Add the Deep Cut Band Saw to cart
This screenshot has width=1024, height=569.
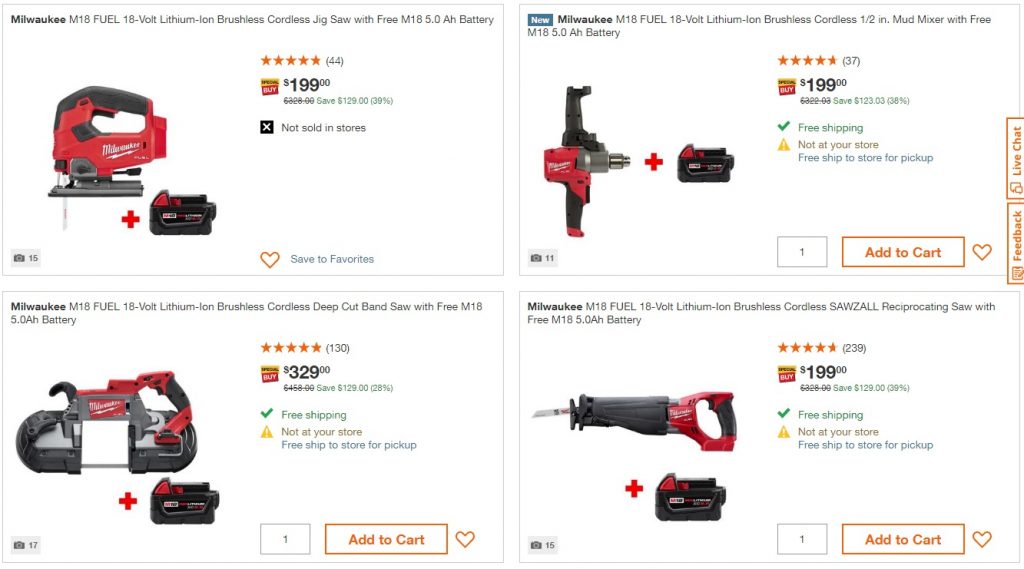click(x=386, y=540)
